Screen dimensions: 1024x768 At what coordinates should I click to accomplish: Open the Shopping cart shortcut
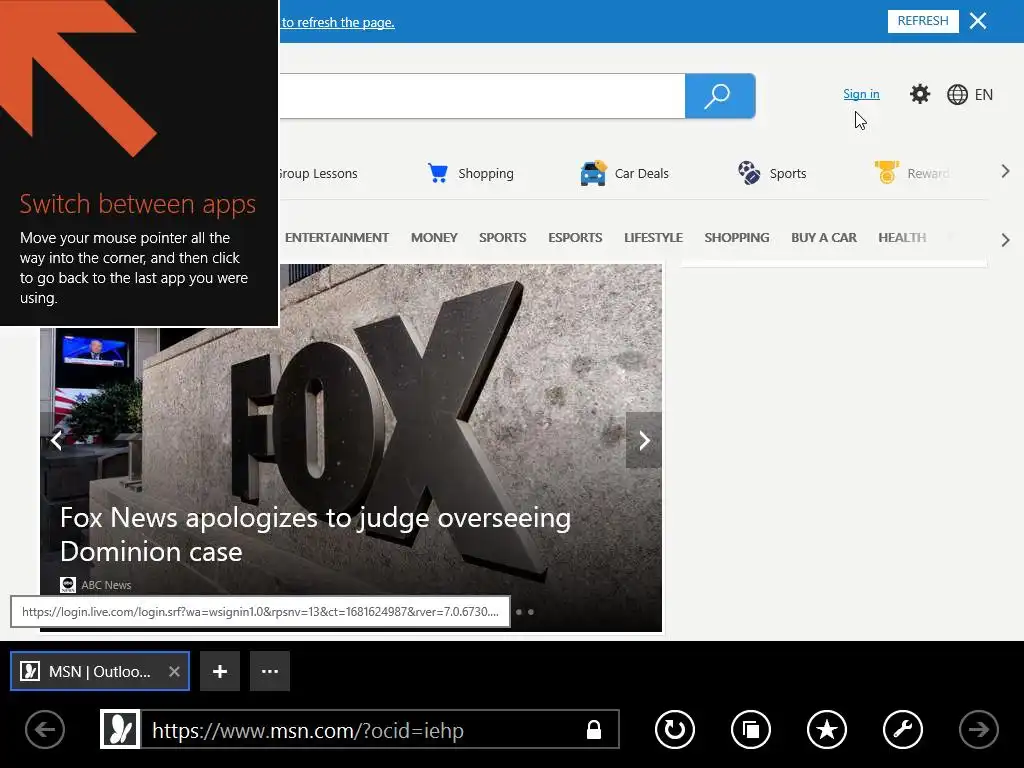470,173
